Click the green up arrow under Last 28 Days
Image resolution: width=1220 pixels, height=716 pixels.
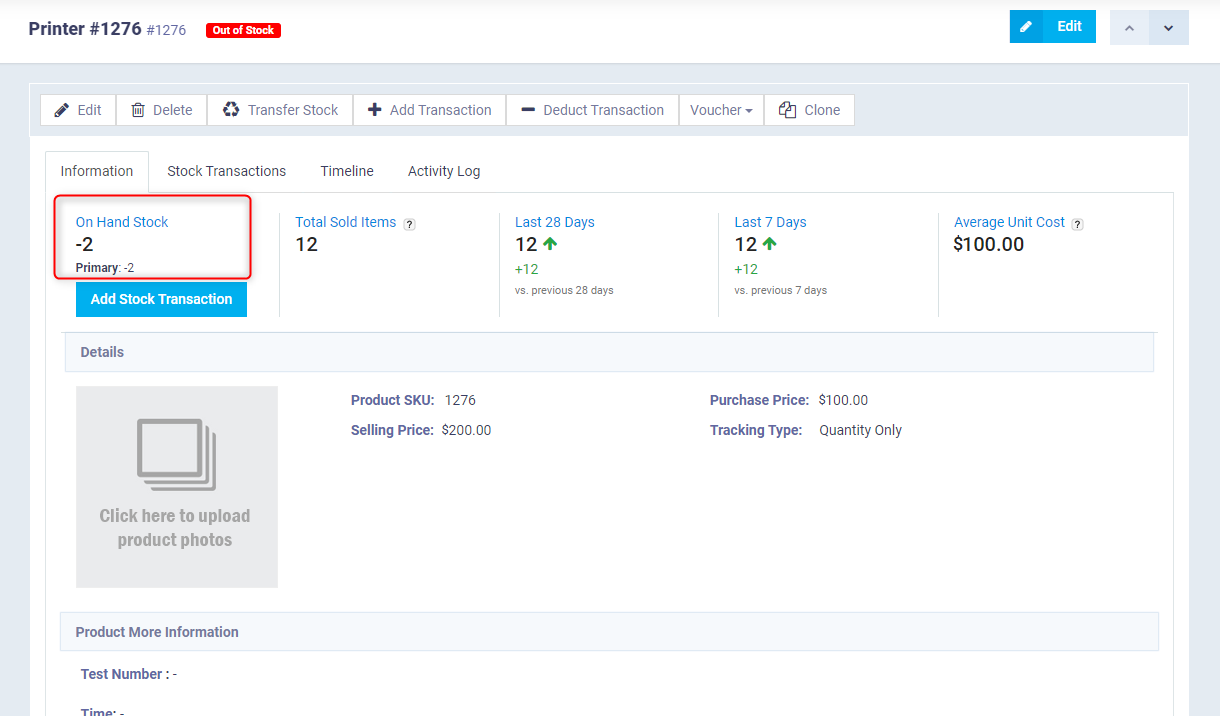click(x=550, y=243)
